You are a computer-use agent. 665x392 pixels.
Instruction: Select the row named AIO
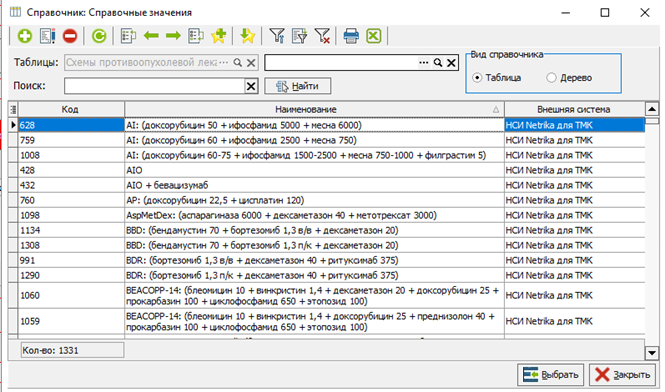point(327,171)
